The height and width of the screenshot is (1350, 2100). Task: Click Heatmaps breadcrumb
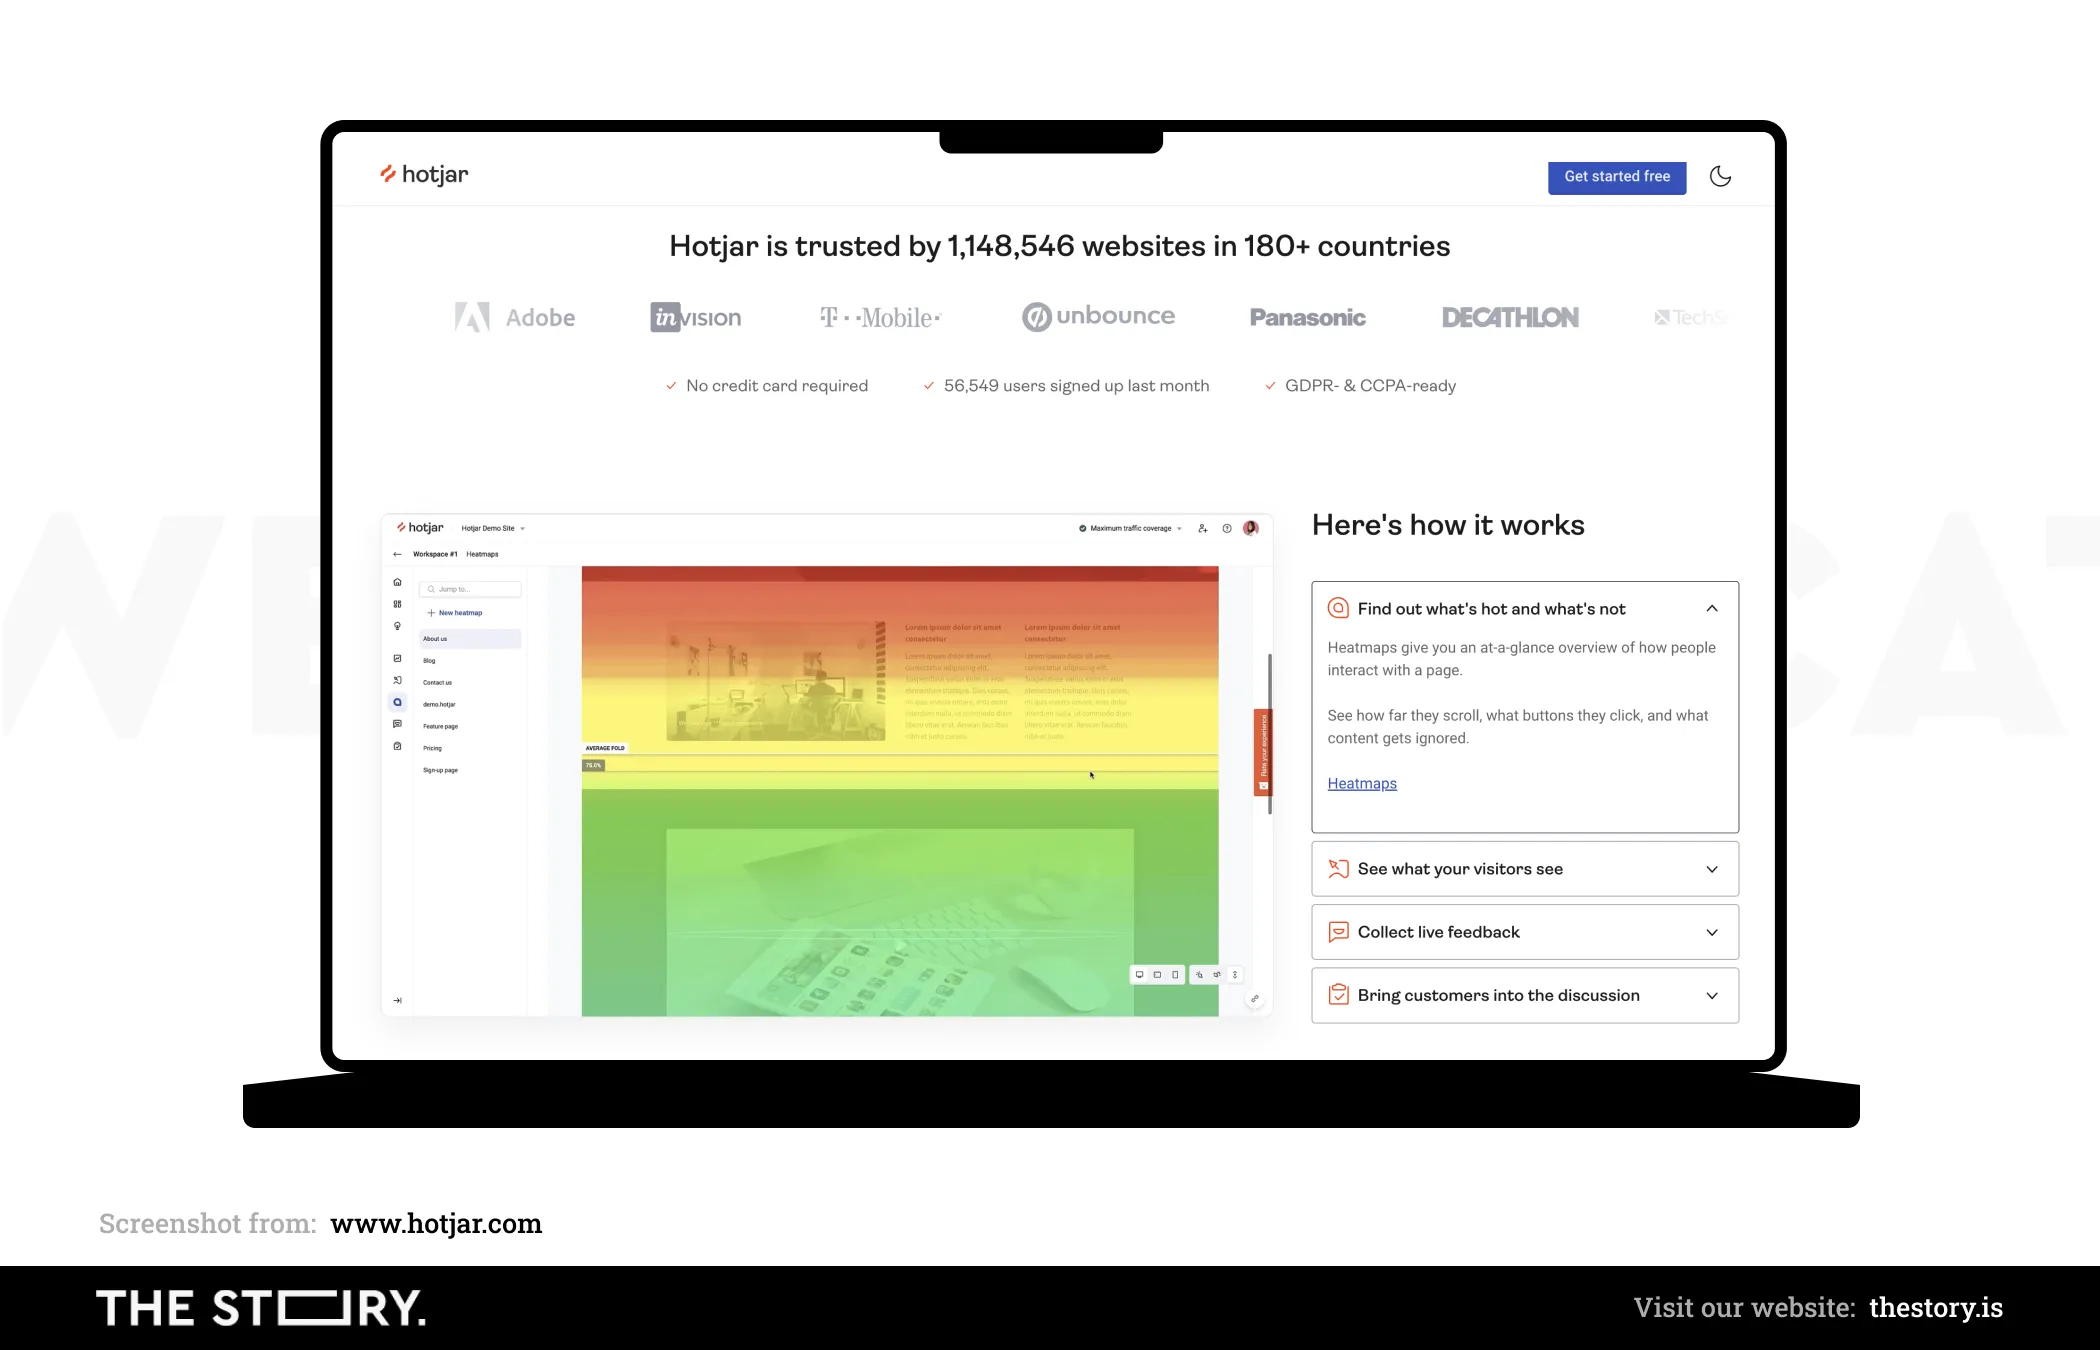coord(482,554)
